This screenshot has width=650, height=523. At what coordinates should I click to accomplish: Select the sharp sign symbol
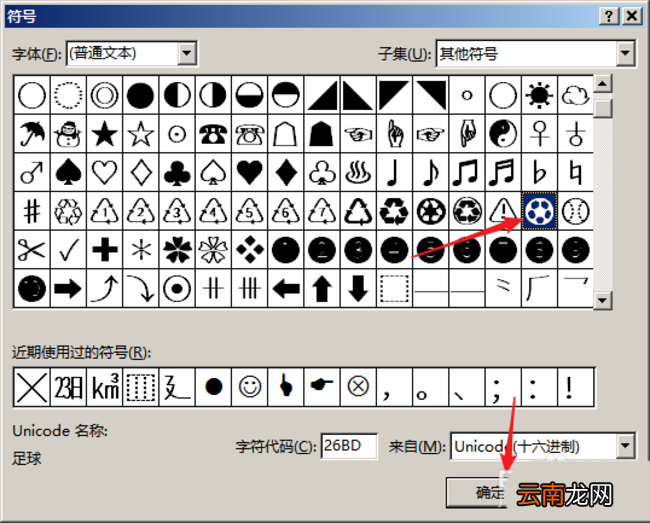pos(32,211)
